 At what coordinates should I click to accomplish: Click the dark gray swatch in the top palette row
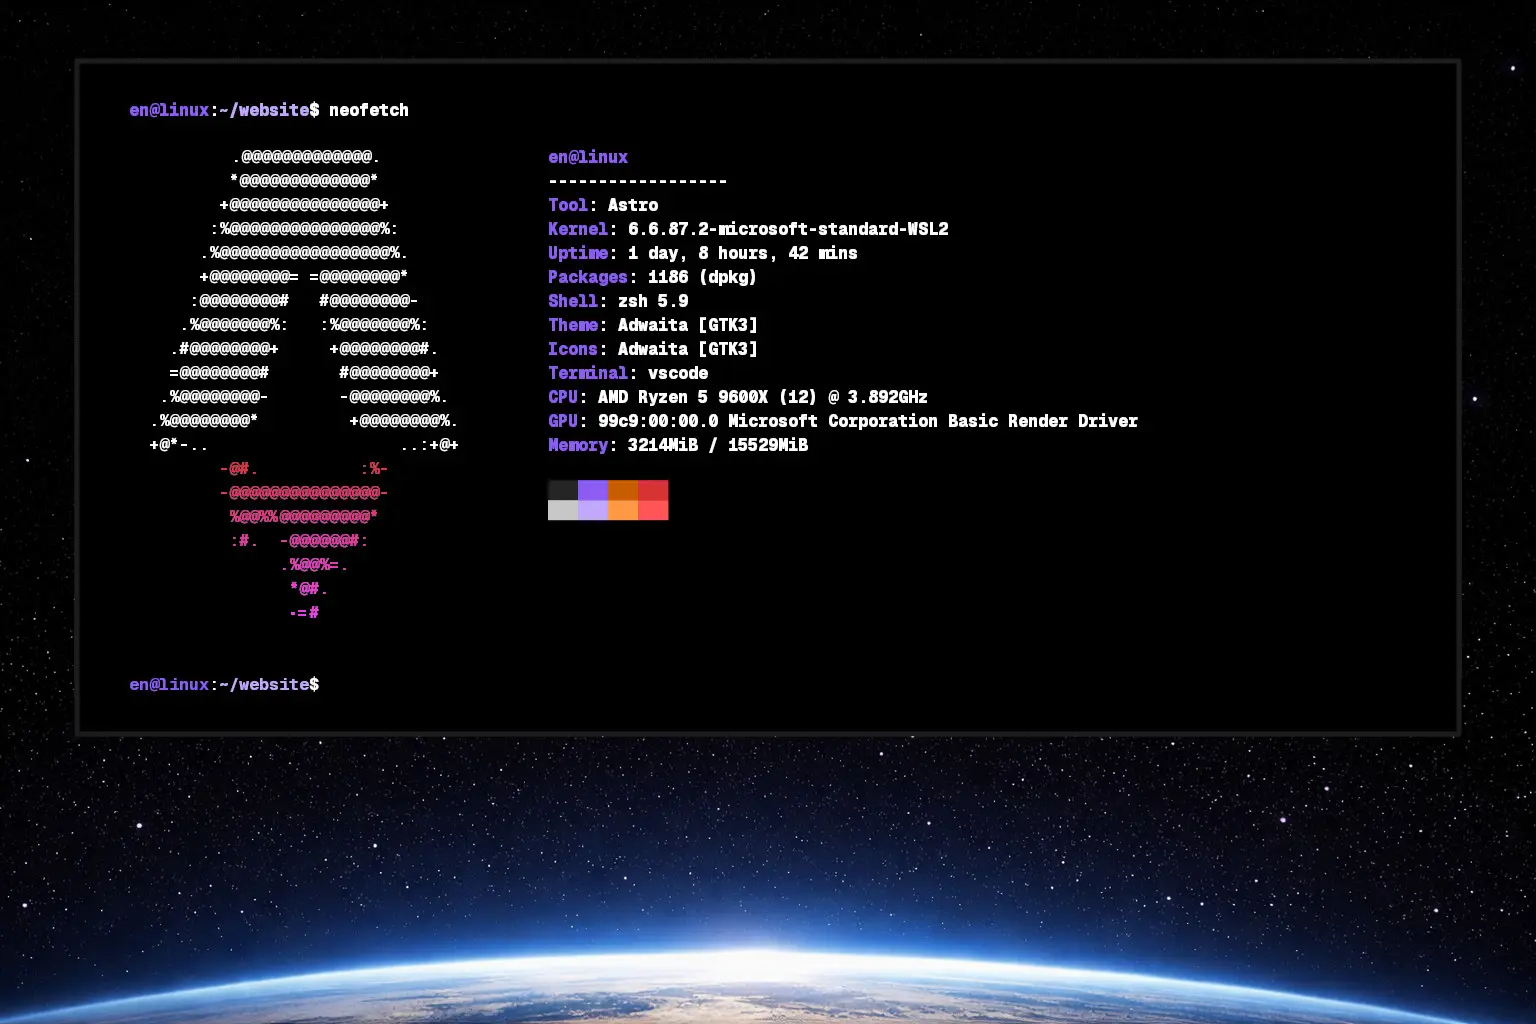[x=563, y=490]
